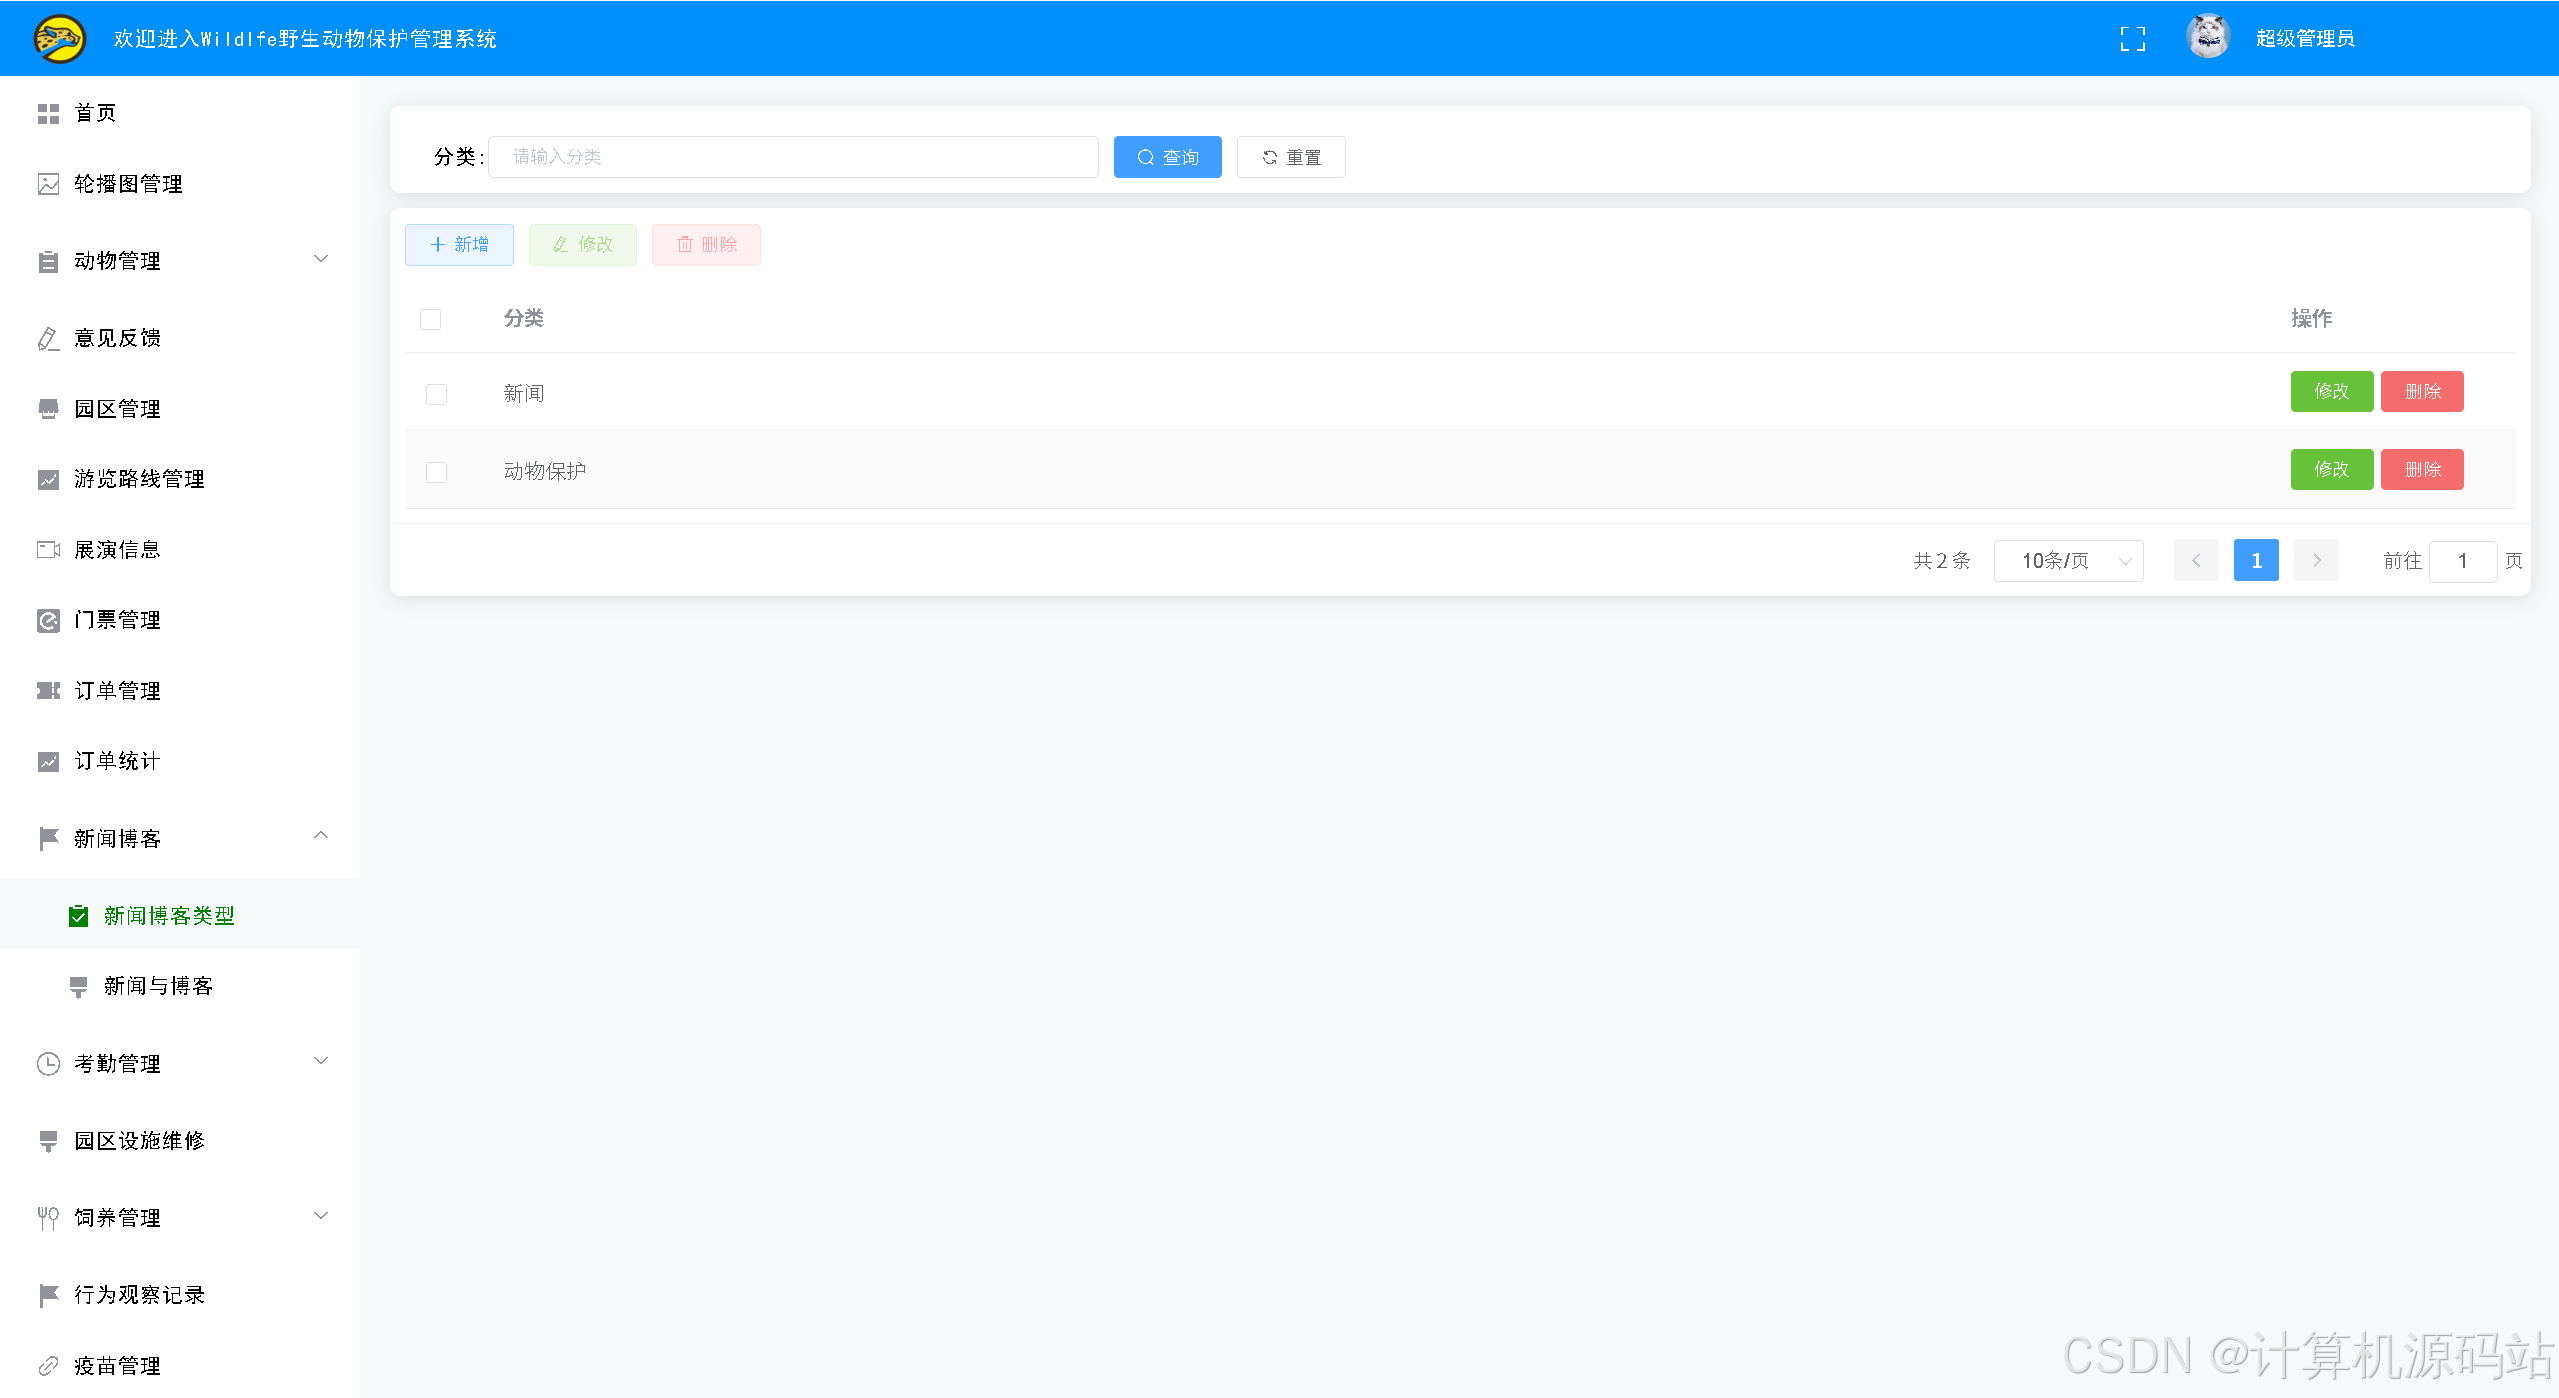The width and height of the screenshot is (2559, 1398).
Task: Click the 重置 reset button
Action: pyautogui.click(x=1291, y=158)
